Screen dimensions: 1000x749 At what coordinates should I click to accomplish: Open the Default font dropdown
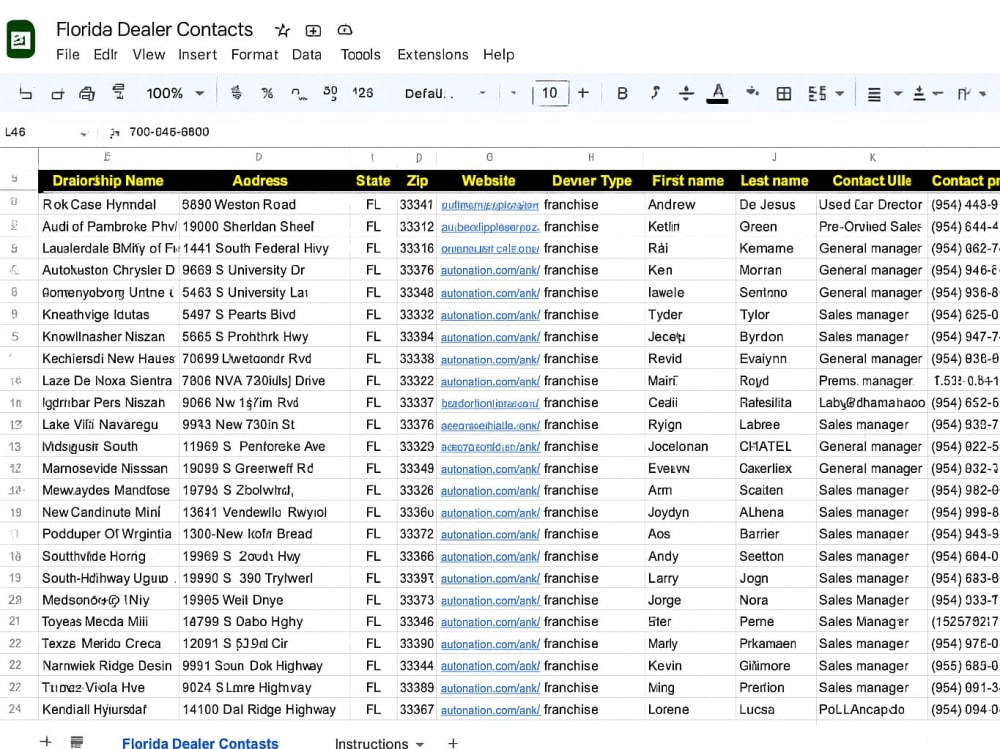(445, 93)
